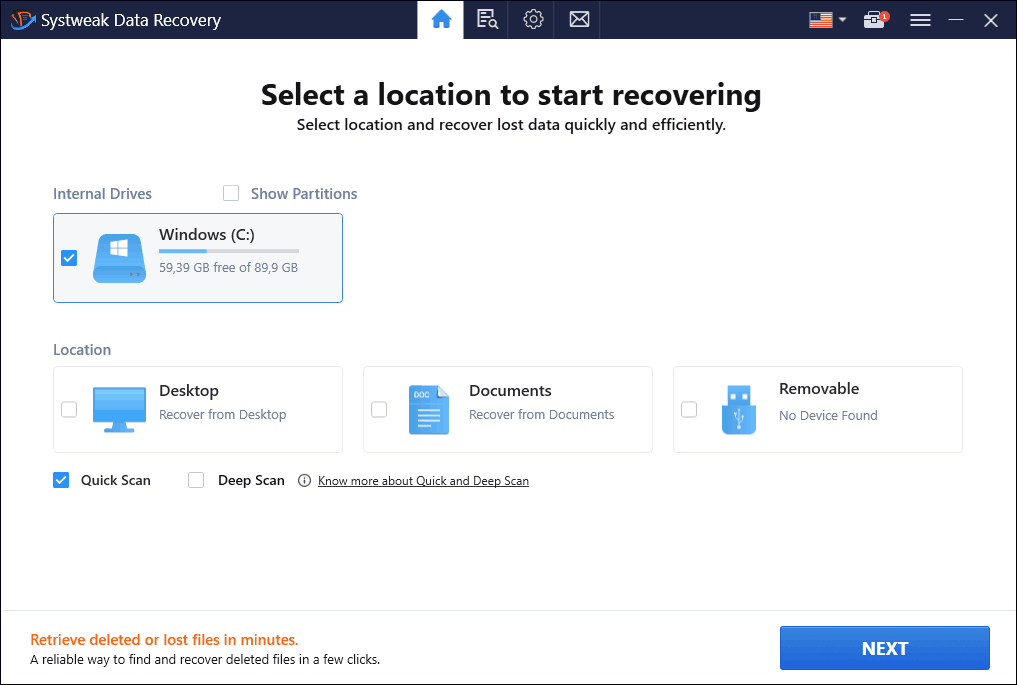The height and width of the screenshot is (685, 1017).
Task: Click the Systweak Data Recovery logo
Action: click(x=23, y=20)
